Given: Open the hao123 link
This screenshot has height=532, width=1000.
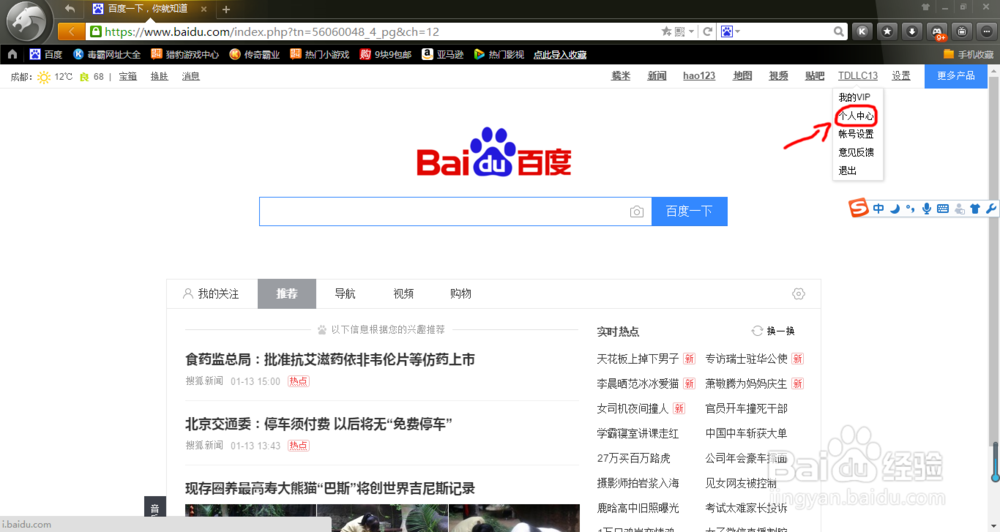Looking at the screenshot, I should [x=699, y=76].
